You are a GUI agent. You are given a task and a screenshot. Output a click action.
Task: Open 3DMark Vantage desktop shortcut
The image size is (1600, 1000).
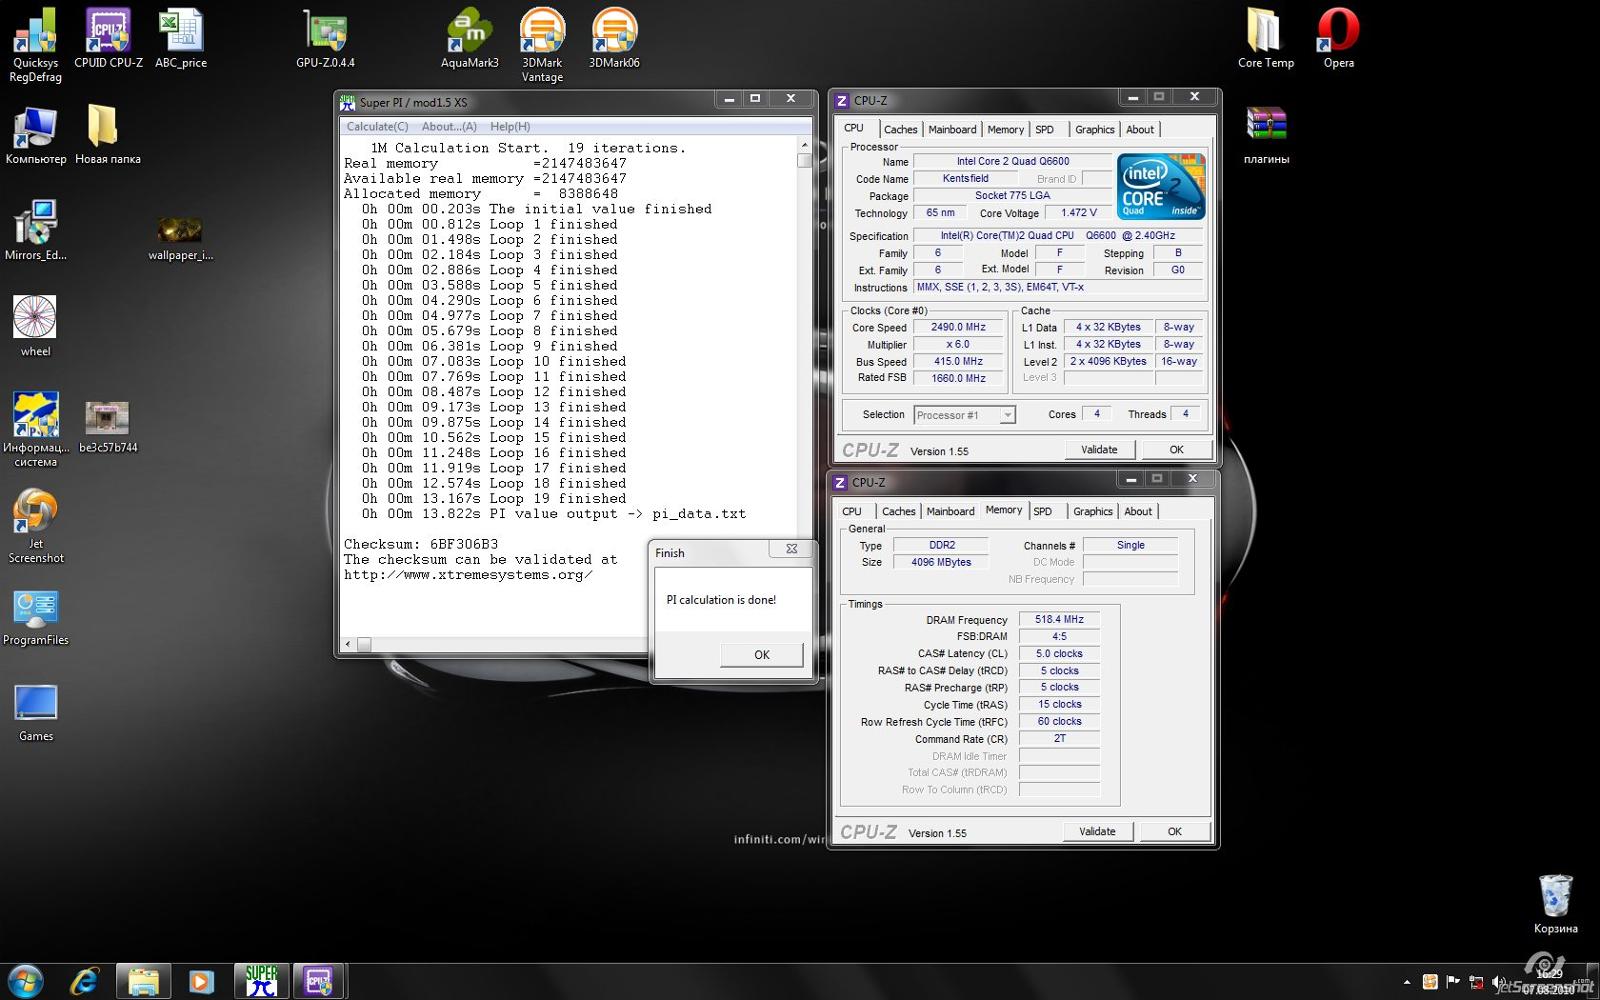[542, 45]
